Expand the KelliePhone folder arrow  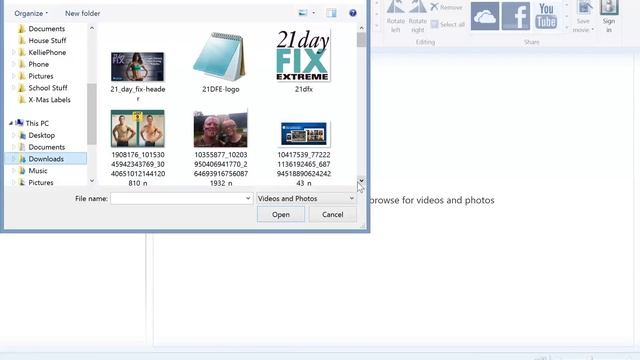(x=13, y=52)
